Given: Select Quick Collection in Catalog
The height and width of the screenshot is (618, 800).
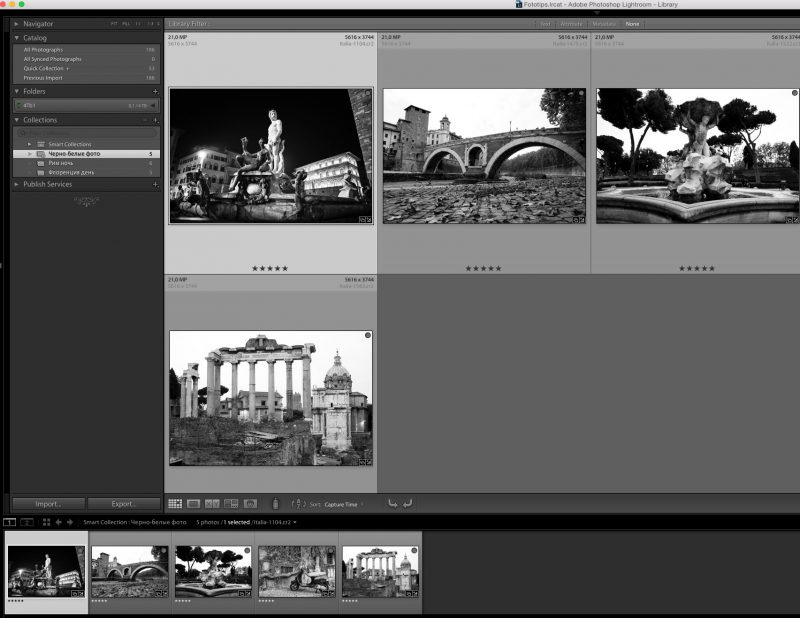Looking at the screenshot, I should [86, 68].
